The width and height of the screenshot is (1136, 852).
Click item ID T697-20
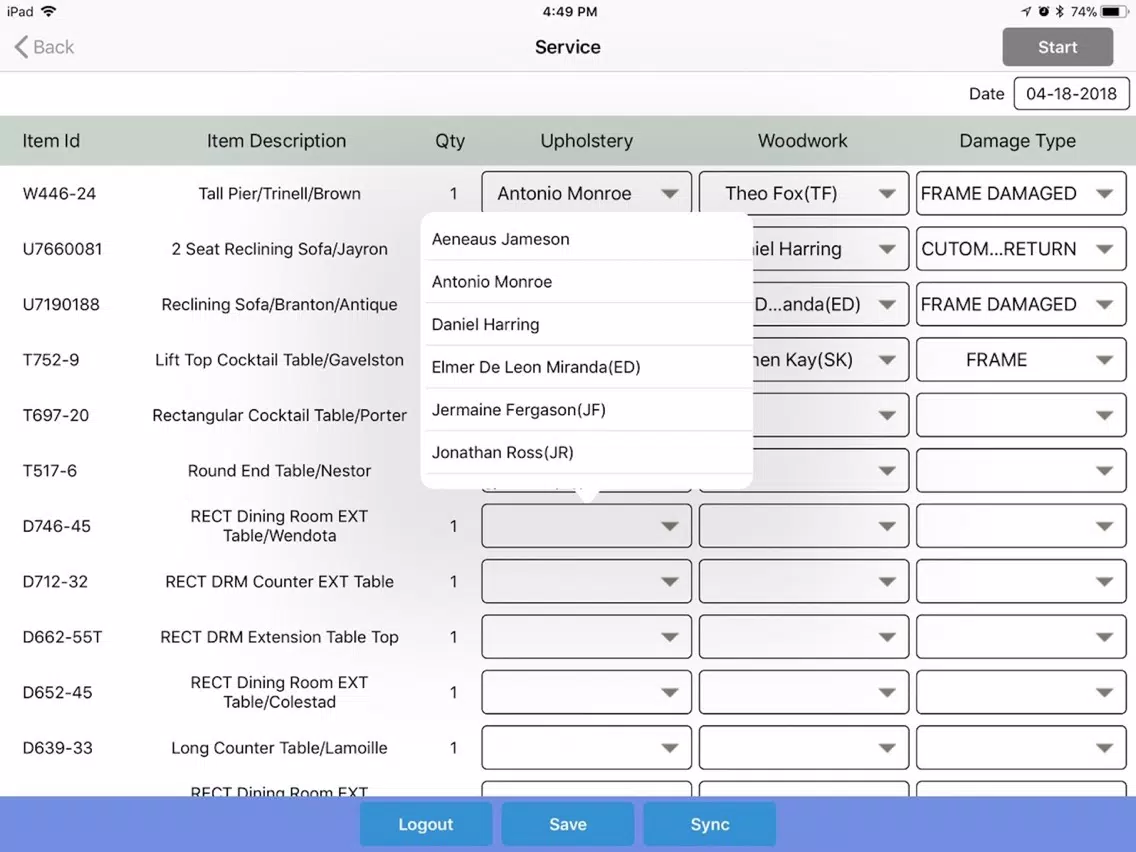[56, 415]
